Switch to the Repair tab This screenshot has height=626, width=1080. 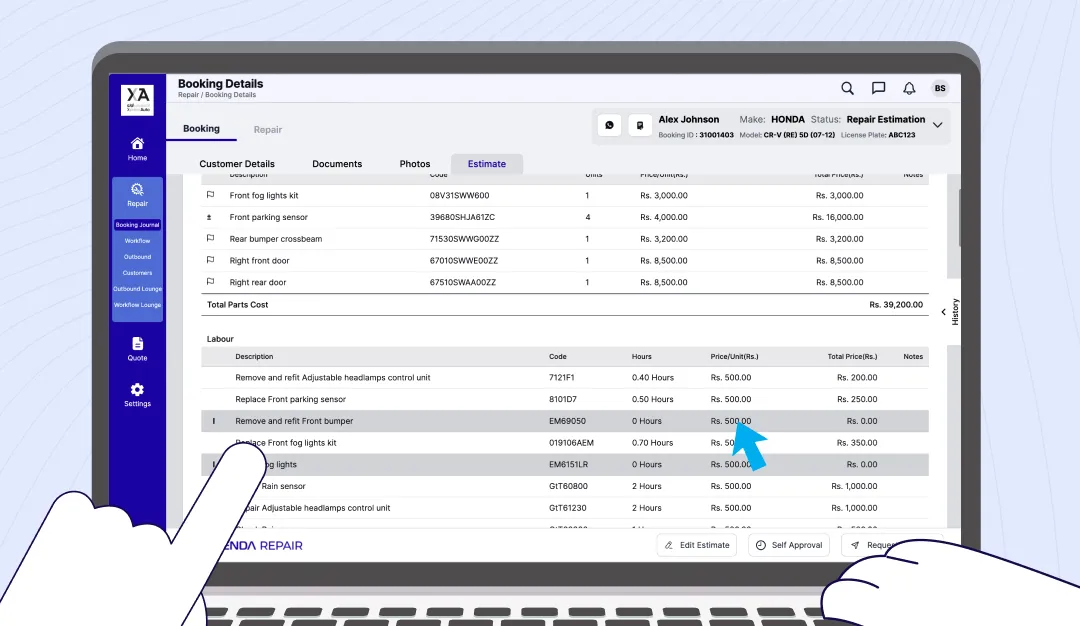(267, 129)
